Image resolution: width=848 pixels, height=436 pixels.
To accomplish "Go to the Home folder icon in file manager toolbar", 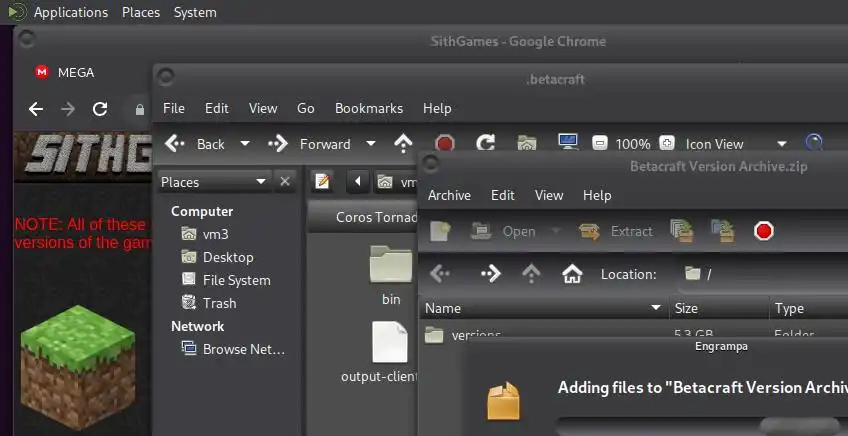I will click(x=527, y=143).
